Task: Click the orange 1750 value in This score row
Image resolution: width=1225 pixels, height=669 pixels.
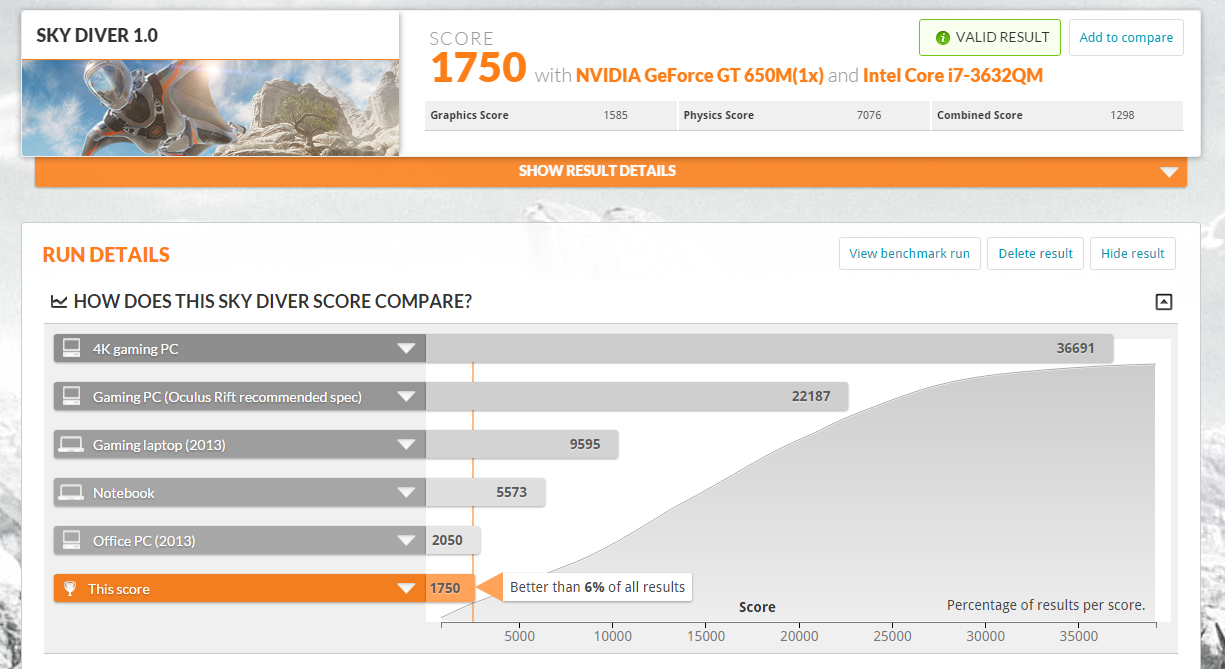Action: 445,589
